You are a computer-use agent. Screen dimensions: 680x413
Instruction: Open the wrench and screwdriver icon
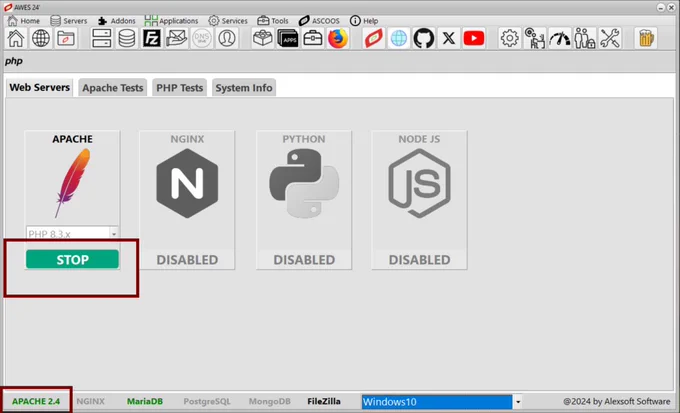pos(610,38)
